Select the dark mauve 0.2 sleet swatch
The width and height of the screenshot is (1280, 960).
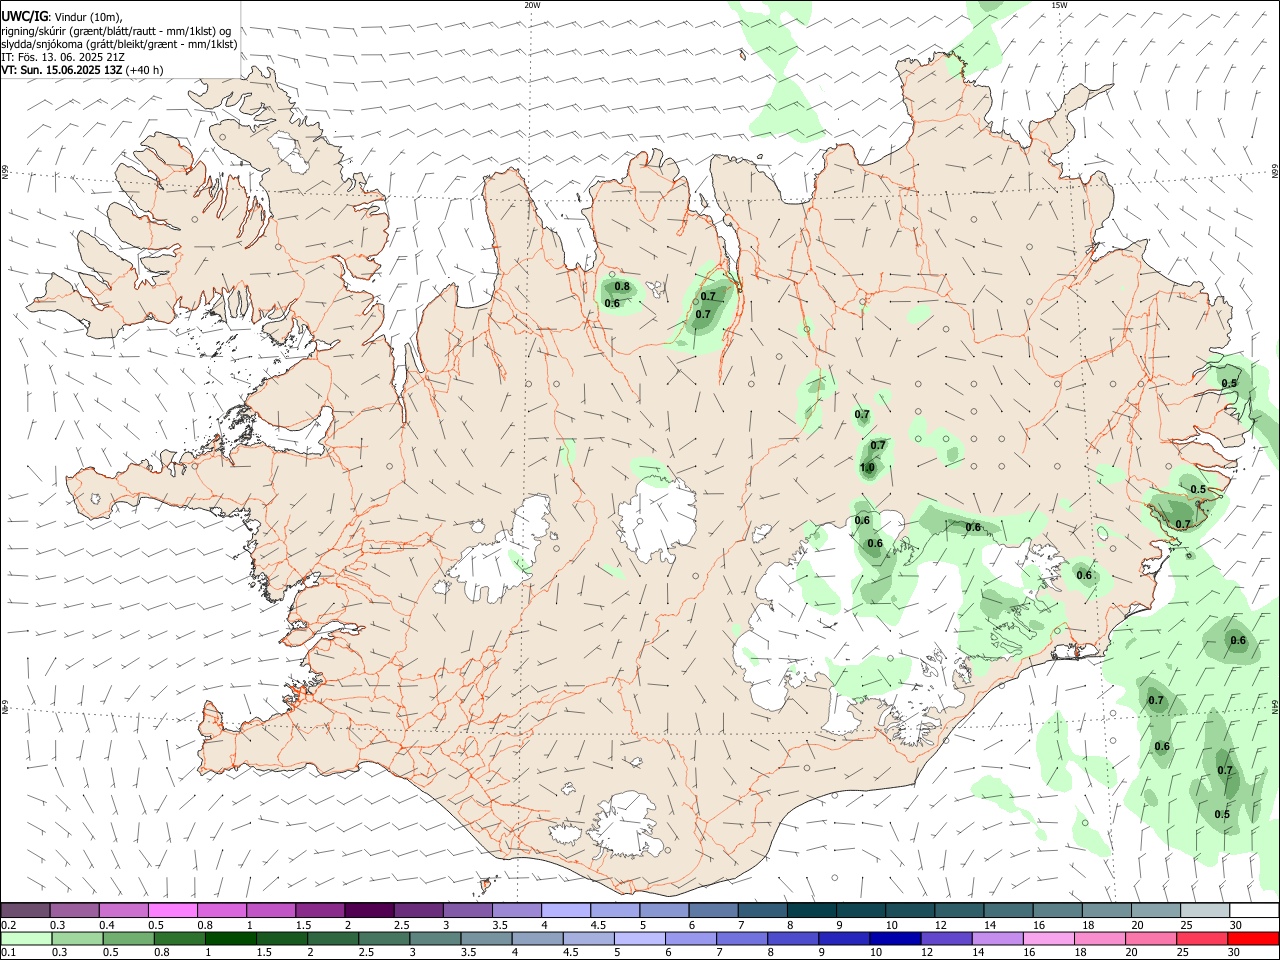[25, 910]
